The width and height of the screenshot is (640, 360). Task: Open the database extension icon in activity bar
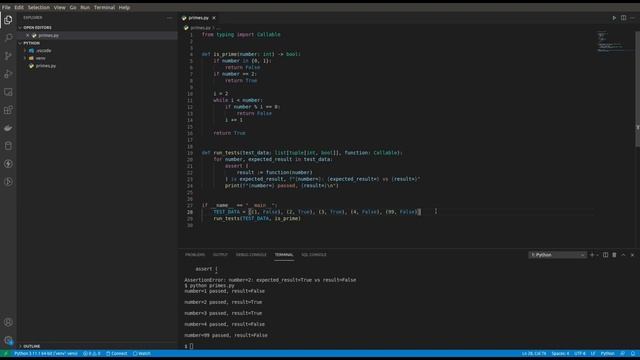click(x=8, y=146)
